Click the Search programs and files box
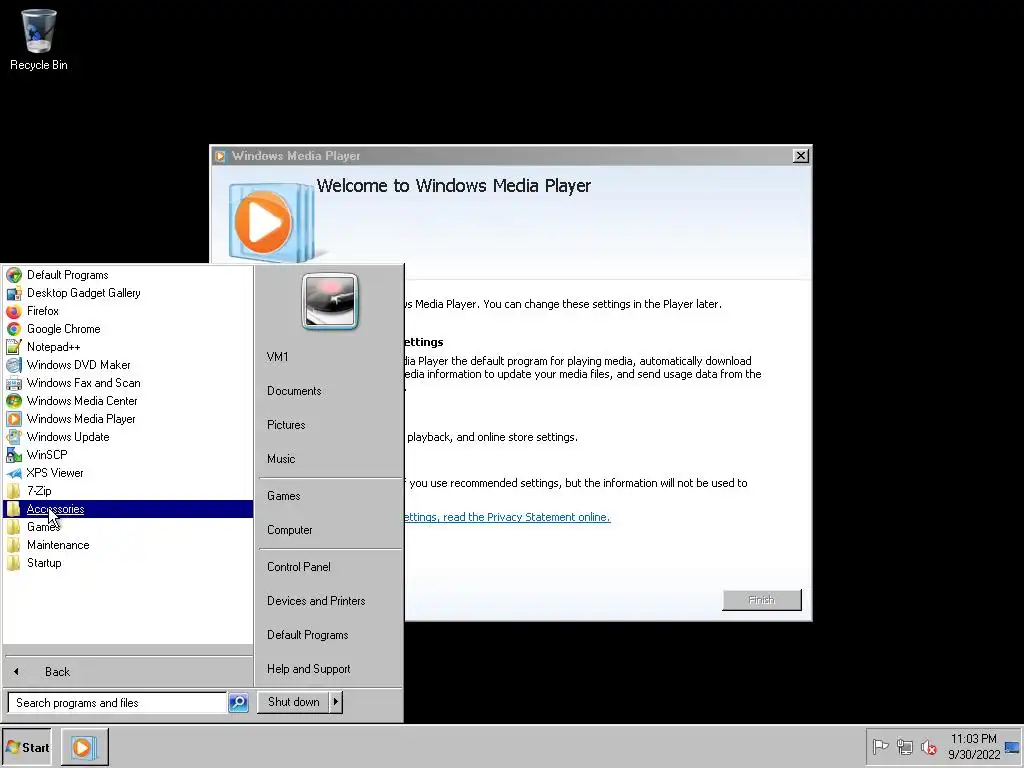 coord(118,703)
